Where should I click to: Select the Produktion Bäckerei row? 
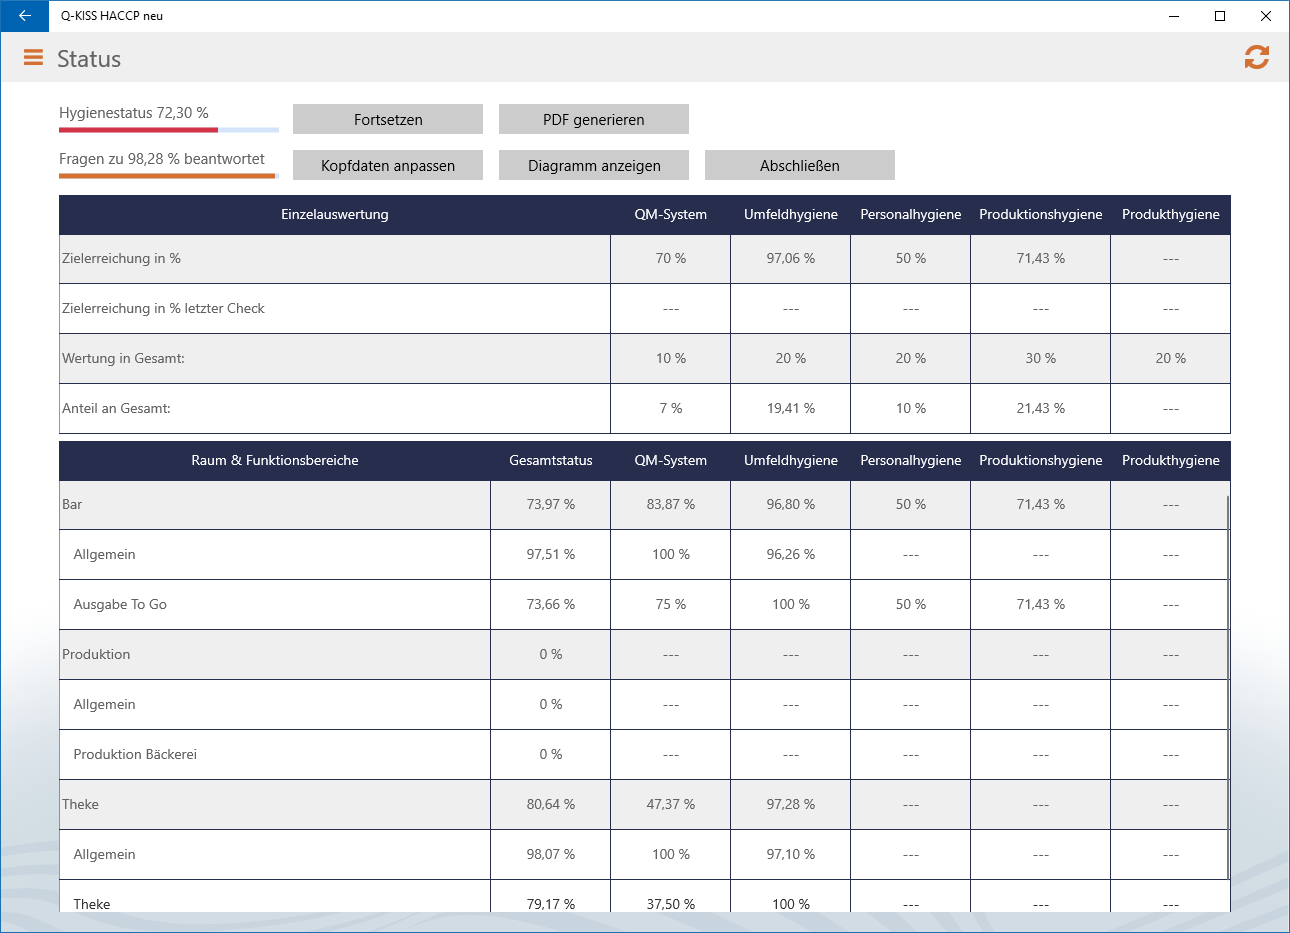click(x=643, y=754)
